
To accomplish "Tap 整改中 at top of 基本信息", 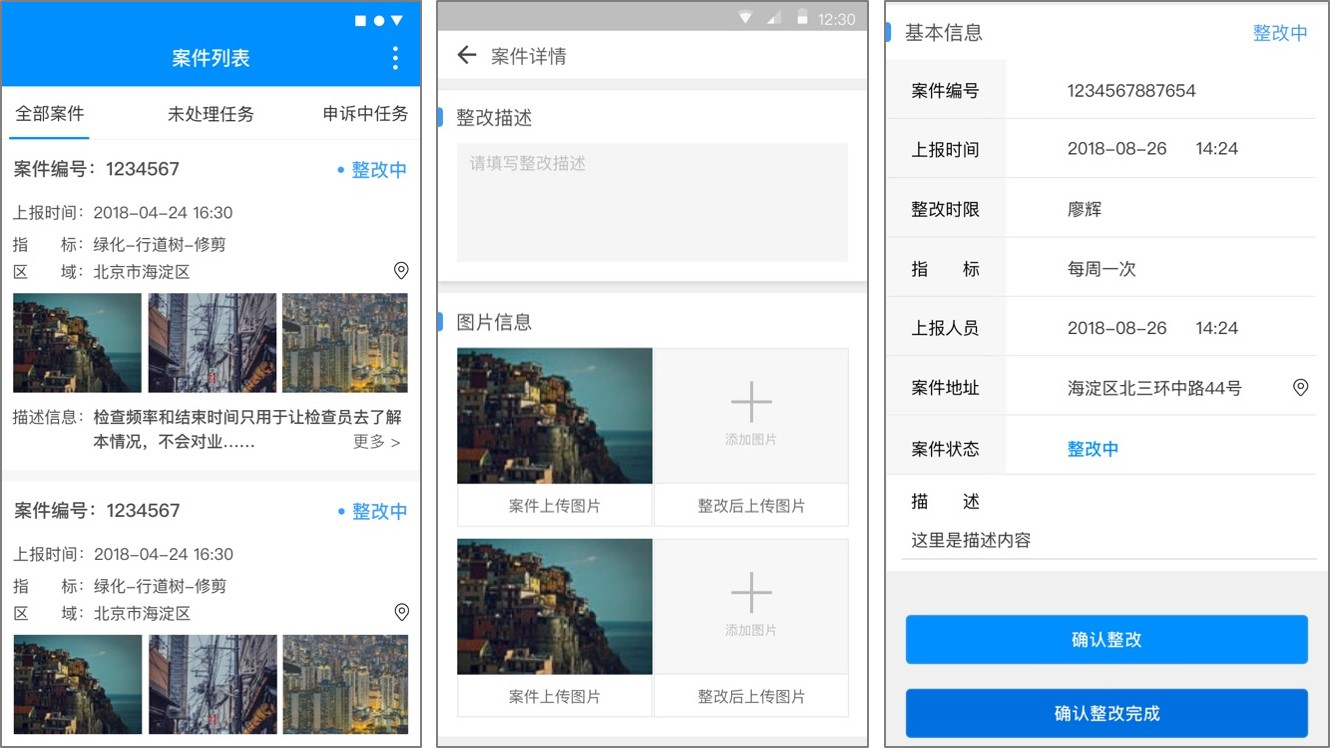I will [x=1280, y=33].
